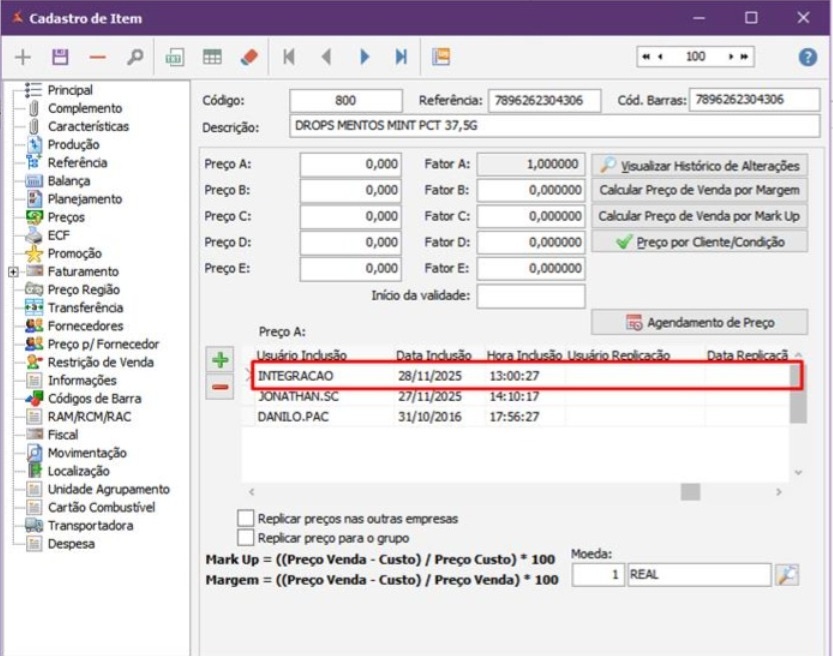Click the Data Inclusão column header

click(434, 355)
